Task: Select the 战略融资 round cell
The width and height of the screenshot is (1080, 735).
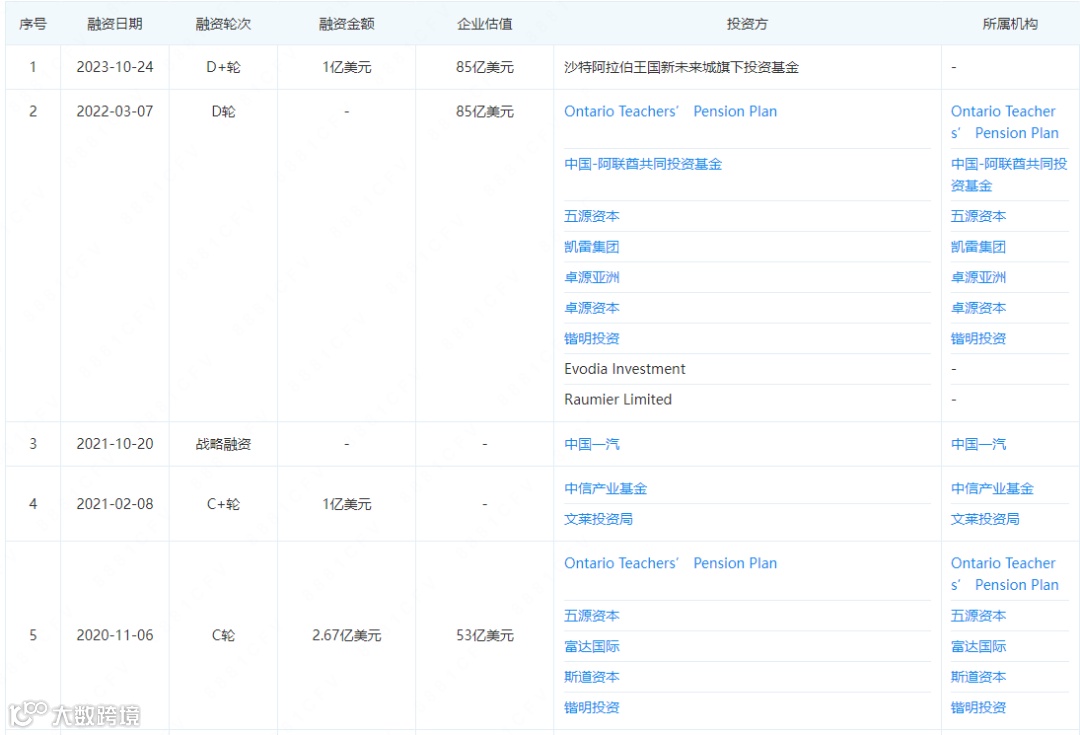Action: point(223,444)
